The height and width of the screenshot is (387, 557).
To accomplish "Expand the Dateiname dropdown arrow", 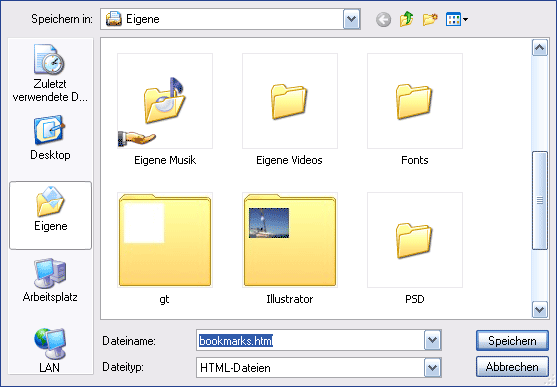I will coord(432,340).
